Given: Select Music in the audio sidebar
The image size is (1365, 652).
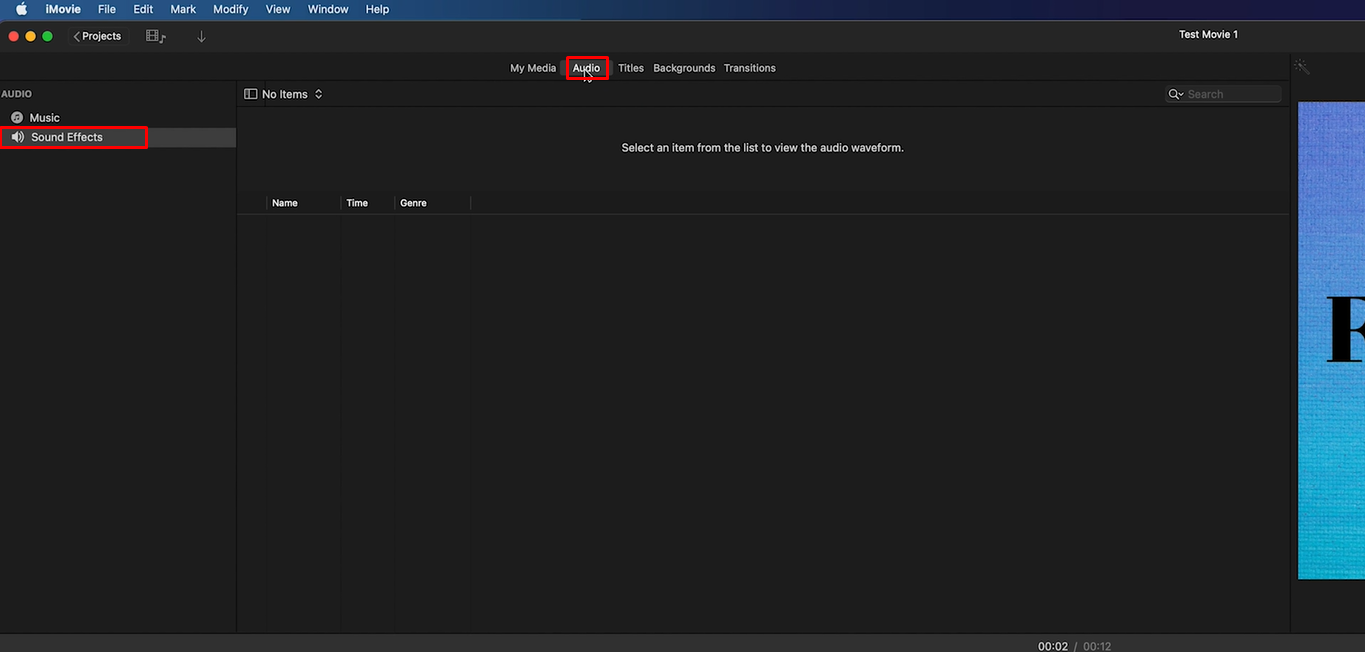Looking at the screenshot, I should (x=118, y=118).
